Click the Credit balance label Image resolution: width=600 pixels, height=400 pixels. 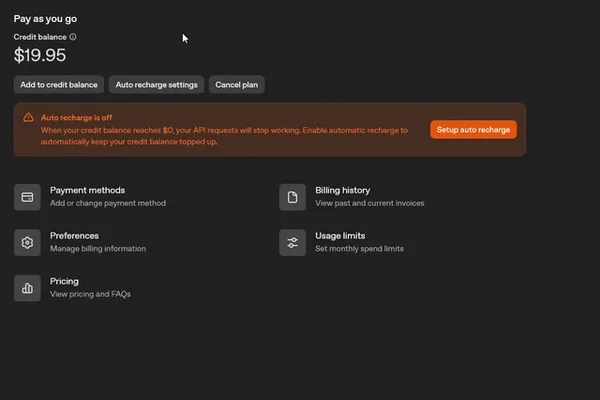pos(40,37)
